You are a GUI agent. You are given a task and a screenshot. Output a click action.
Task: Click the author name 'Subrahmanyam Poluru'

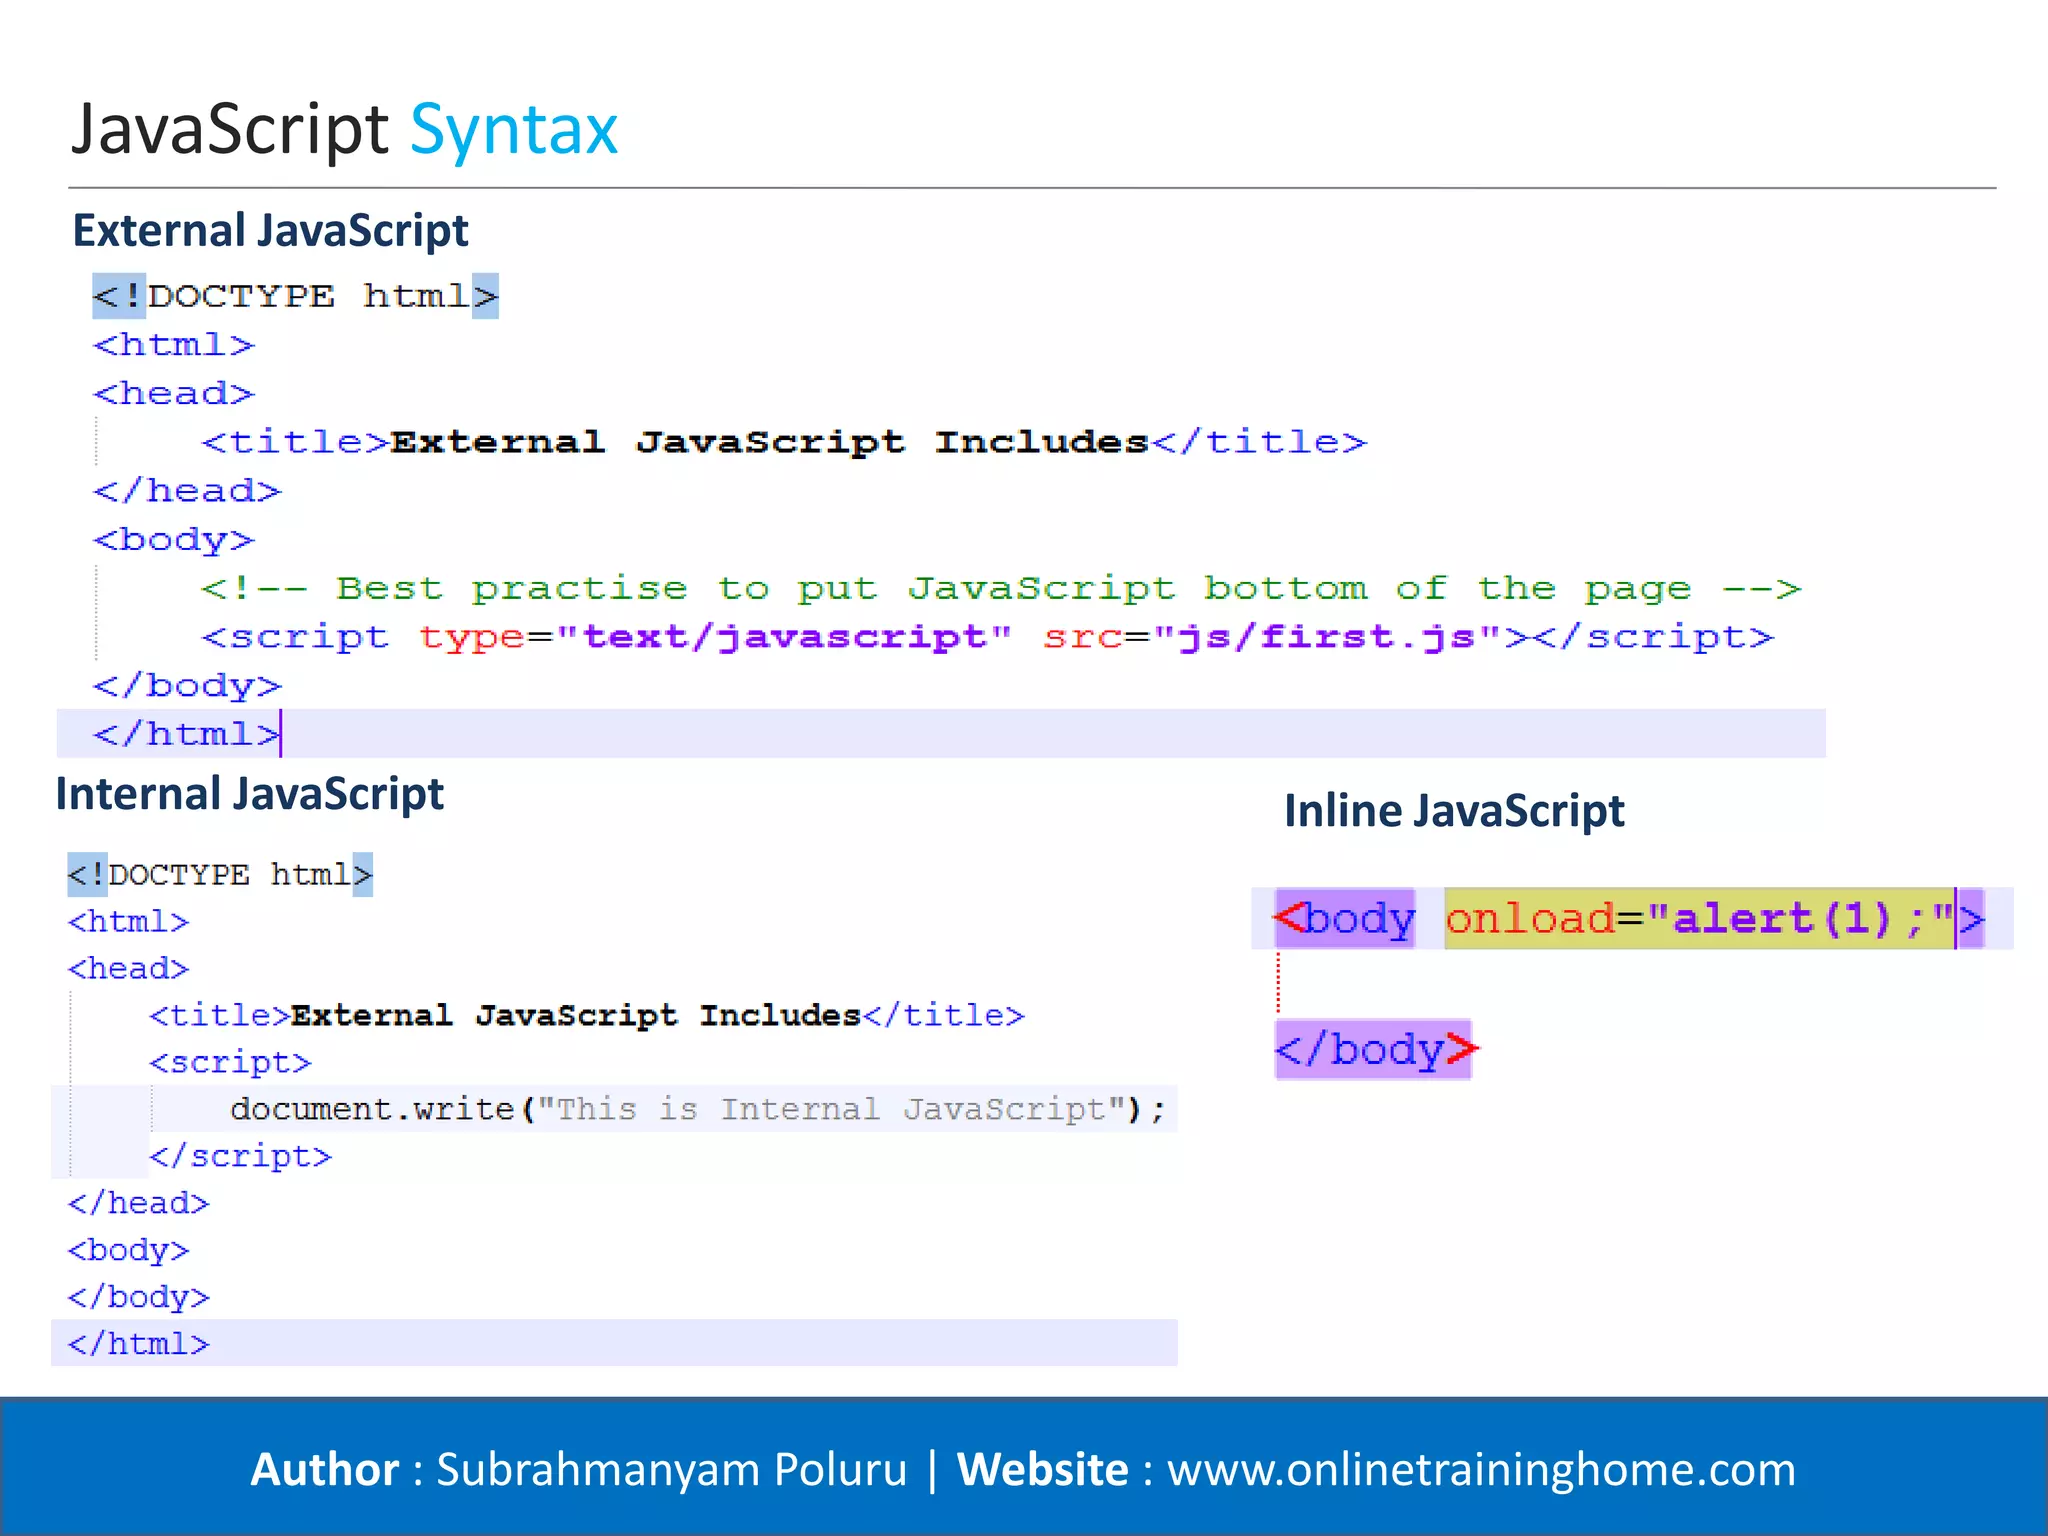coord(672,1469)
